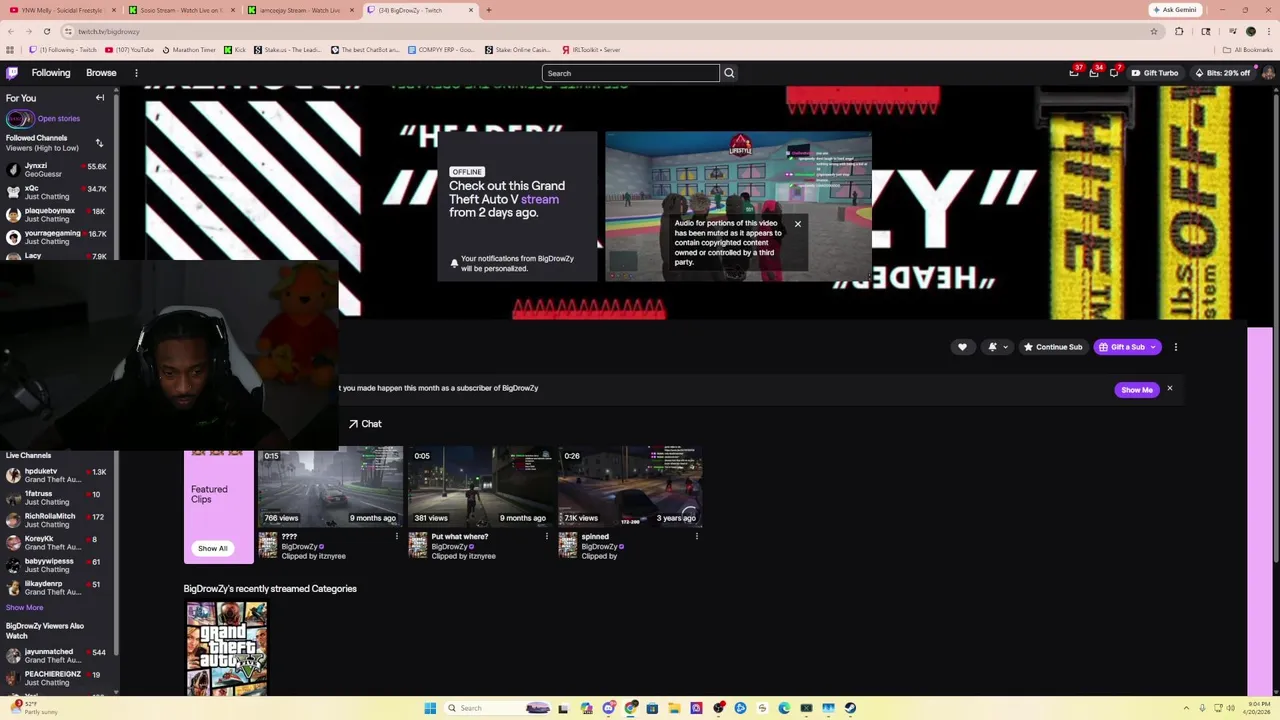Image resolution: width=1280 pixels, height=720 pixels.
Task: Collapse the For You sidebar
Action: (x=100, y=98)
